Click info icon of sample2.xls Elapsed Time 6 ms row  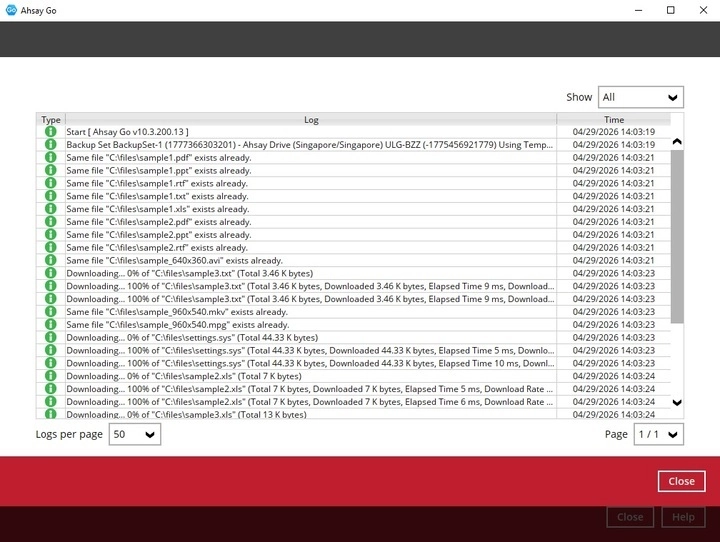coord(51,402)
